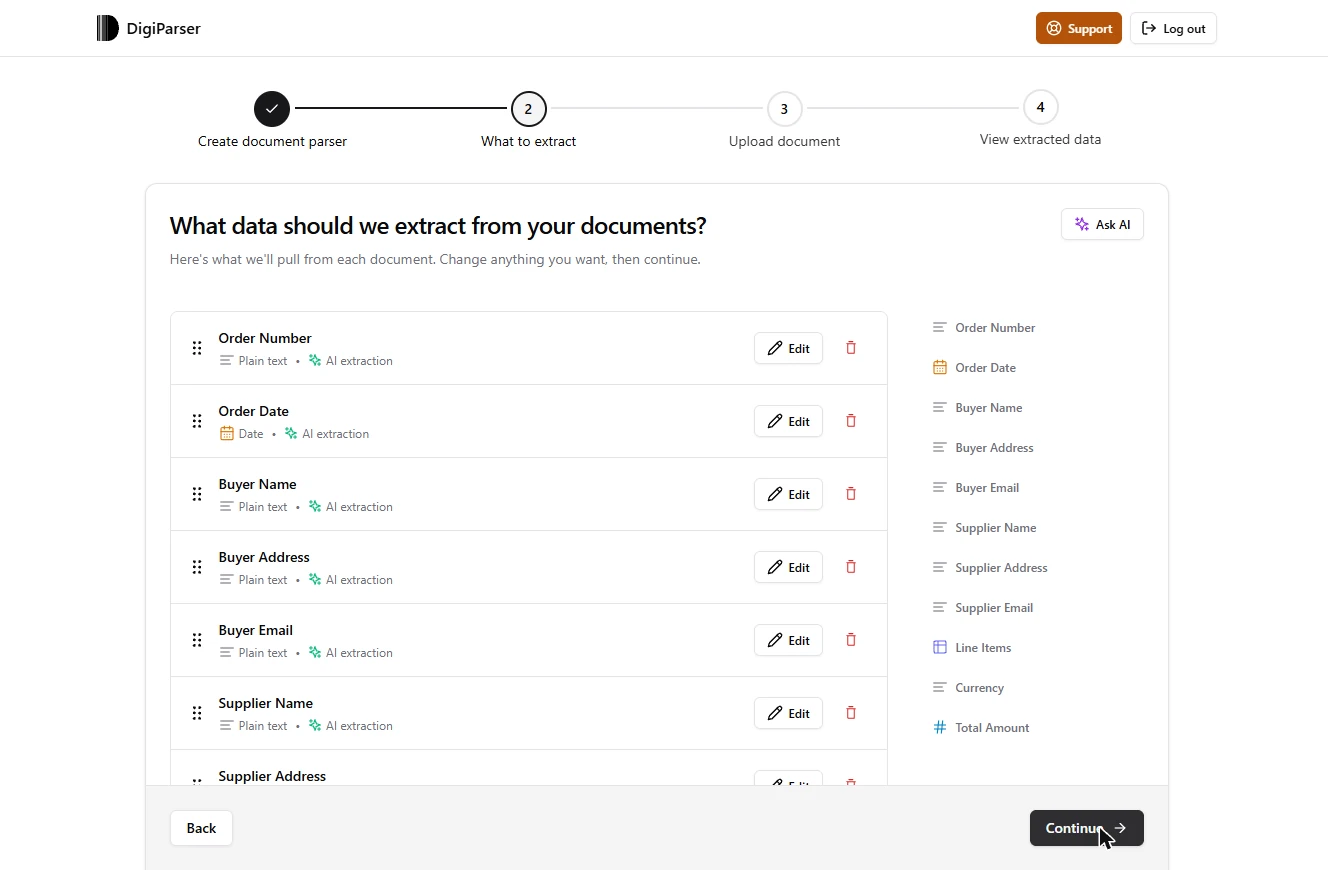1328x870 pixels.
Task: Click the Order Date calendar icon in sidebar
Action: click(x=940, y=368)
